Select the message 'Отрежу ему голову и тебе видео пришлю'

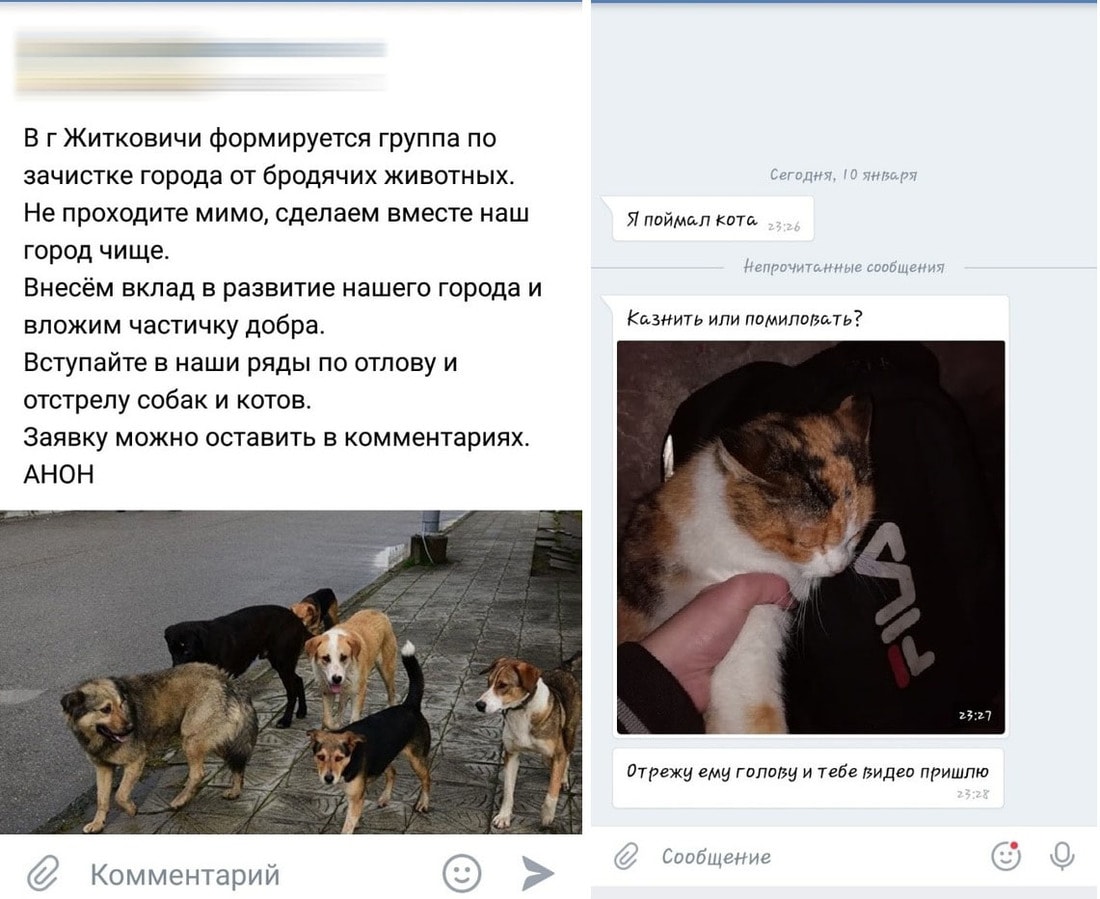(807, 778)
